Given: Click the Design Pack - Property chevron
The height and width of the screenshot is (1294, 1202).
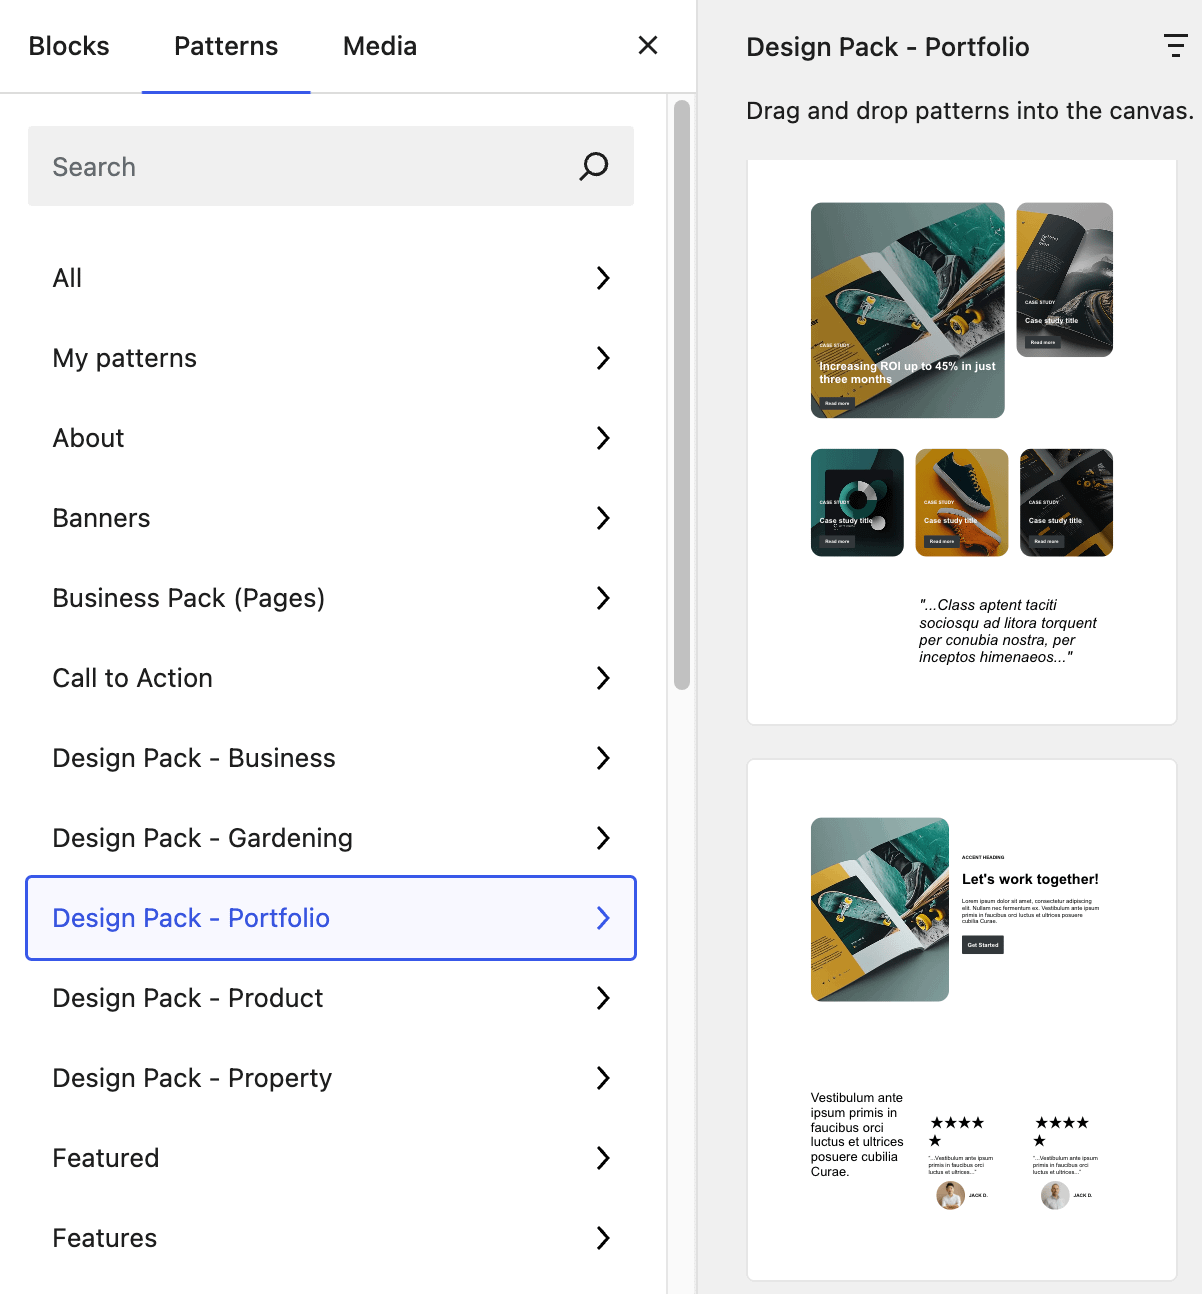Looking at the screenshot, I should click(603, 1078).
